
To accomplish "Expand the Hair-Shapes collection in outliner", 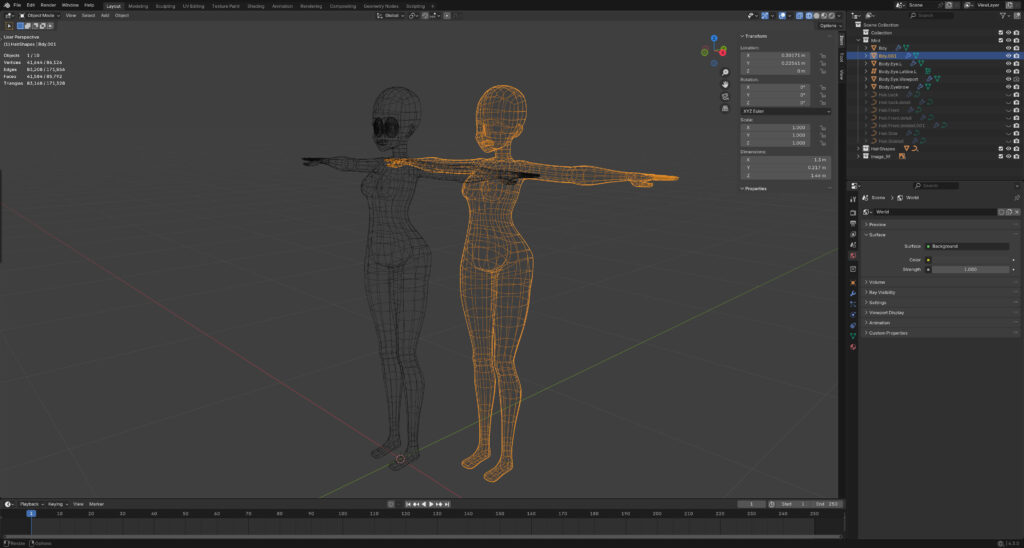I will click(858, 149).
